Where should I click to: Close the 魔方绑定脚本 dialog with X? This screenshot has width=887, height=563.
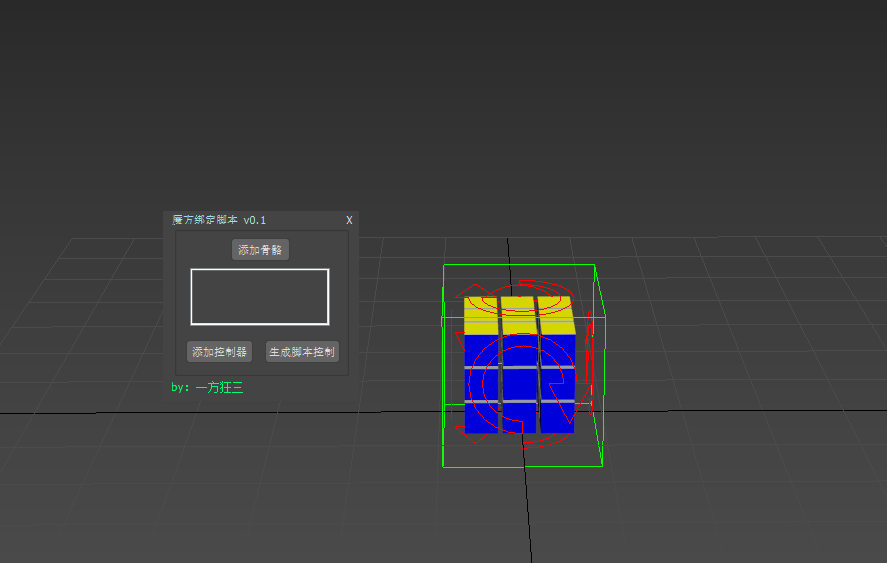point(349,220)
